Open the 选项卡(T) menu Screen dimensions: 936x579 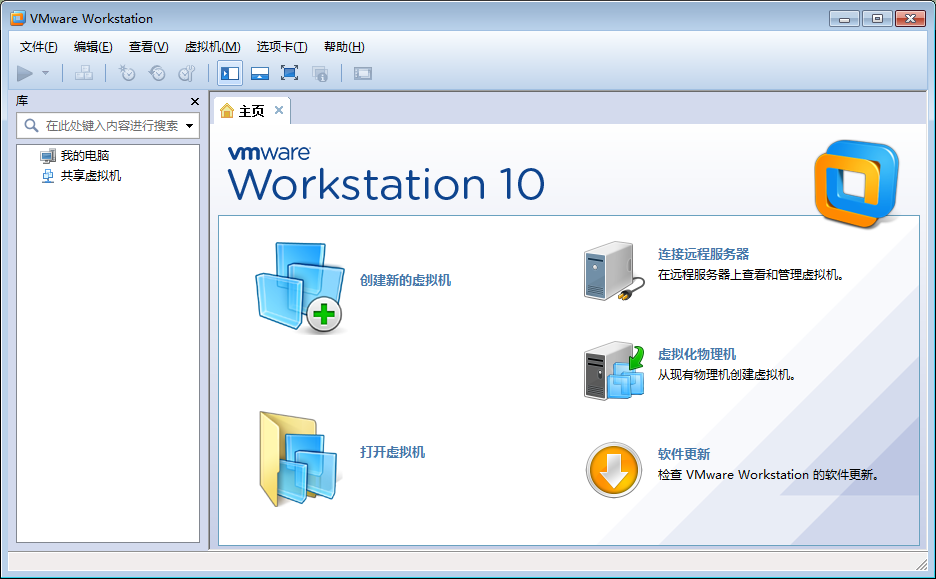(282, 47)
